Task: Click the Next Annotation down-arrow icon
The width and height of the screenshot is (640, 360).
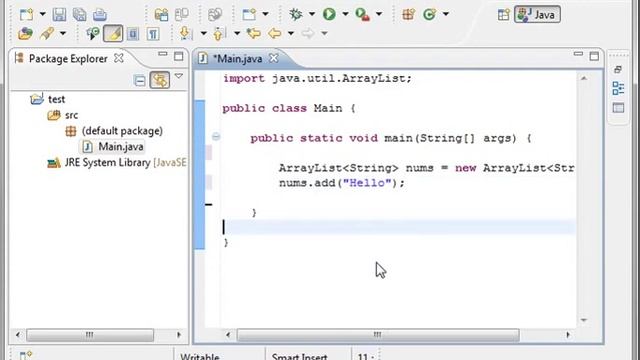Action: tap(186, 33)
